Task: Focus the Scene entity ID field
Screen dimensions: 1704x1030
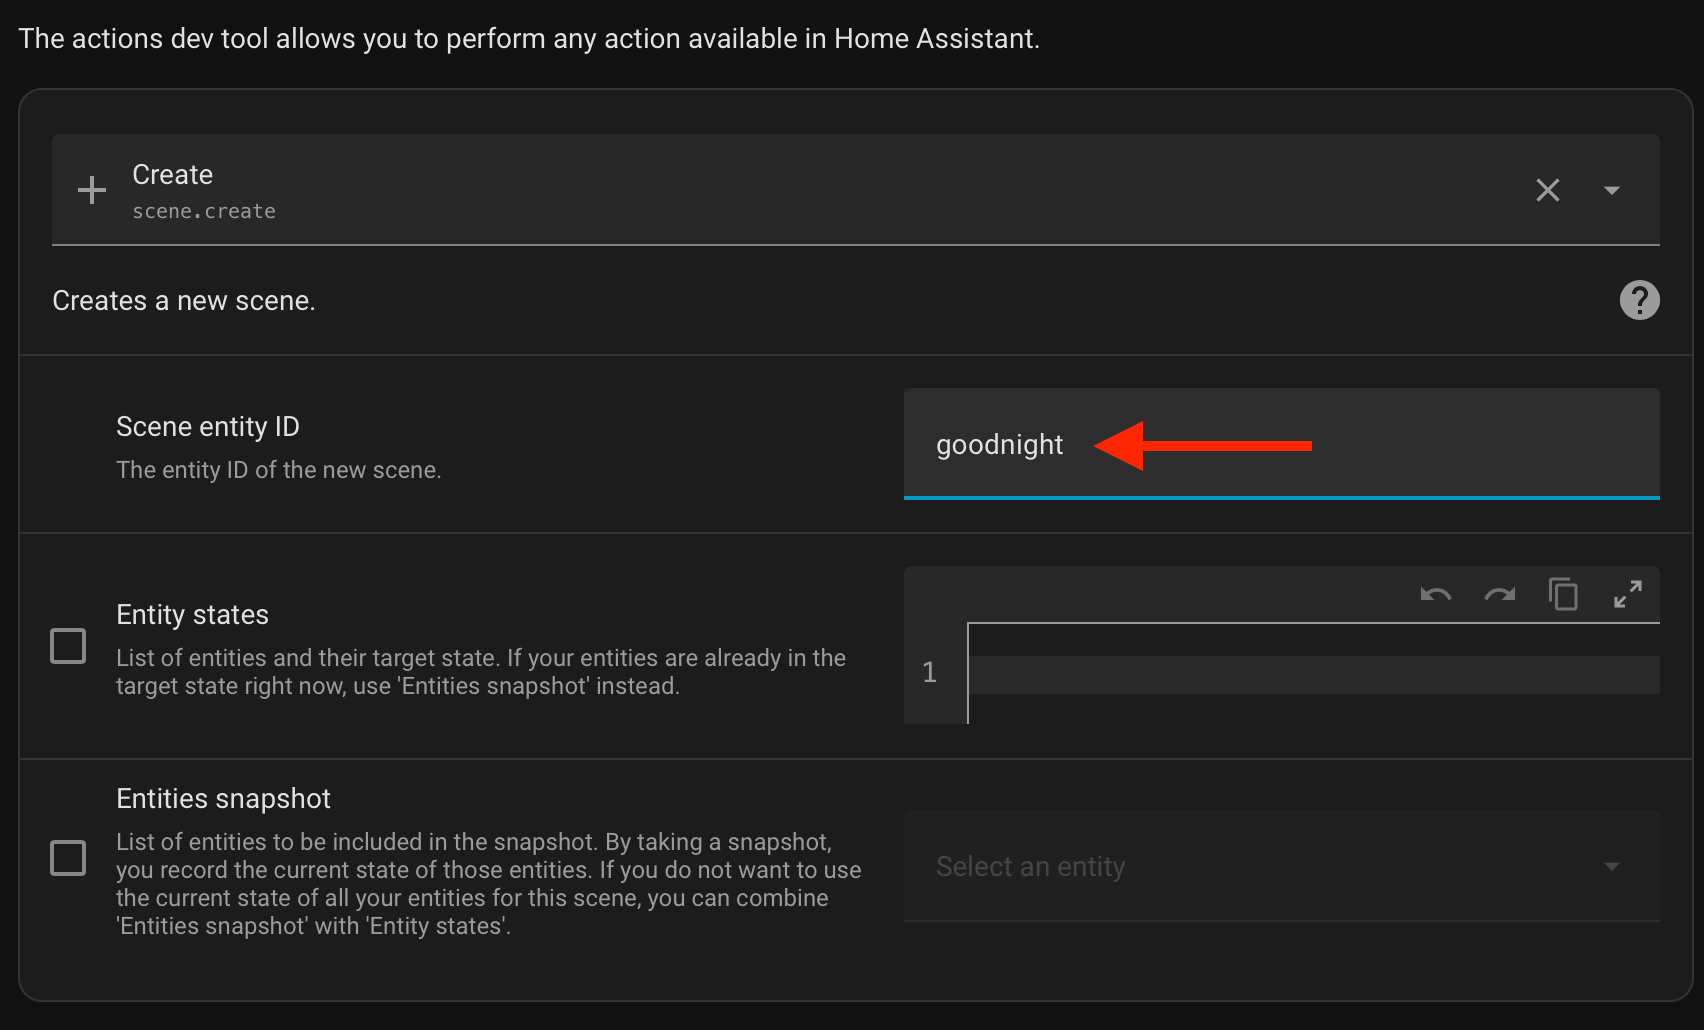Action: pos(1281,444)
